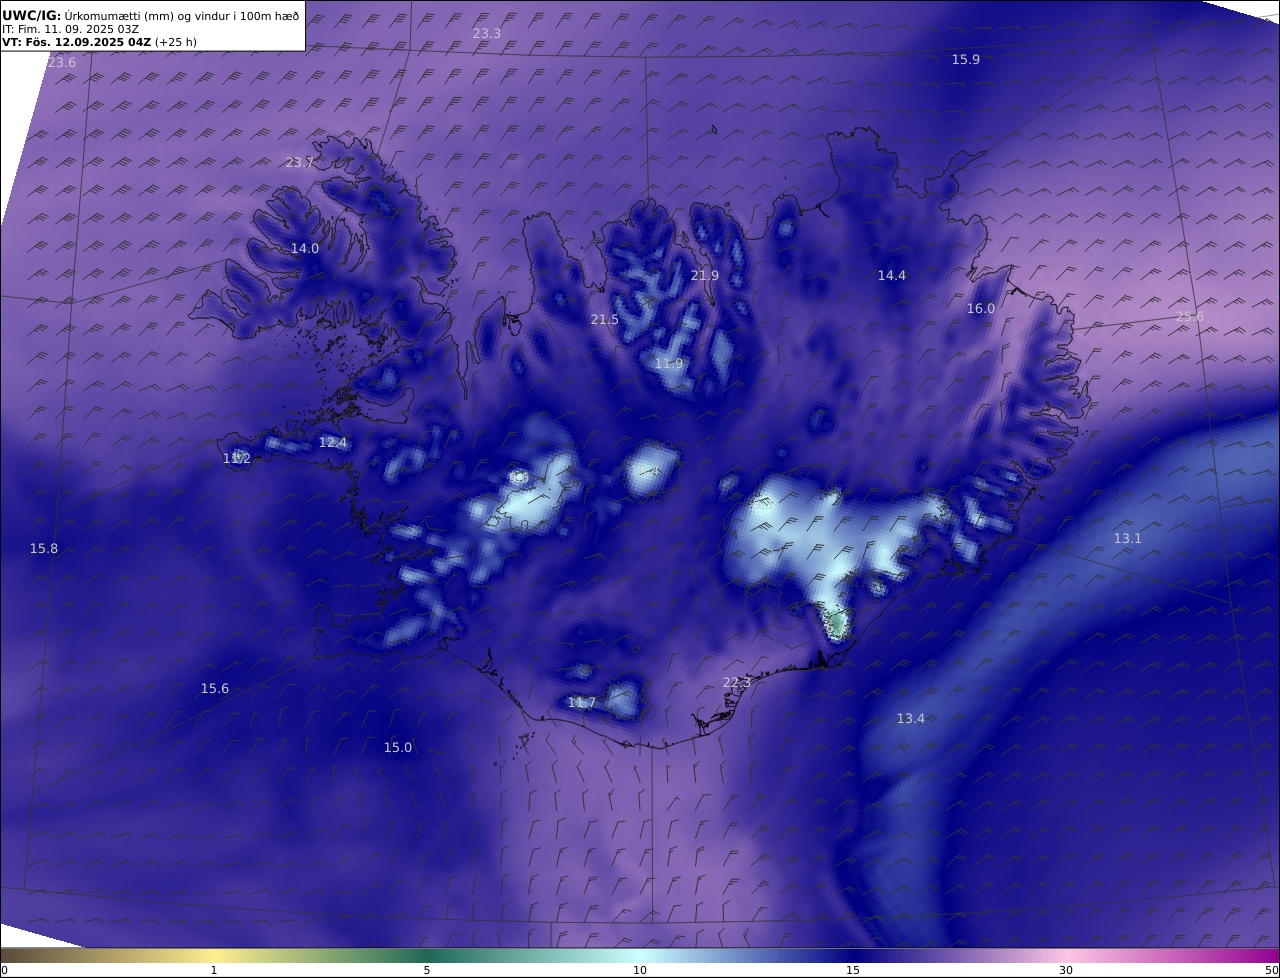Click the map value 23.6
The height and width of the screenshot is (978, 1280).
61,62
